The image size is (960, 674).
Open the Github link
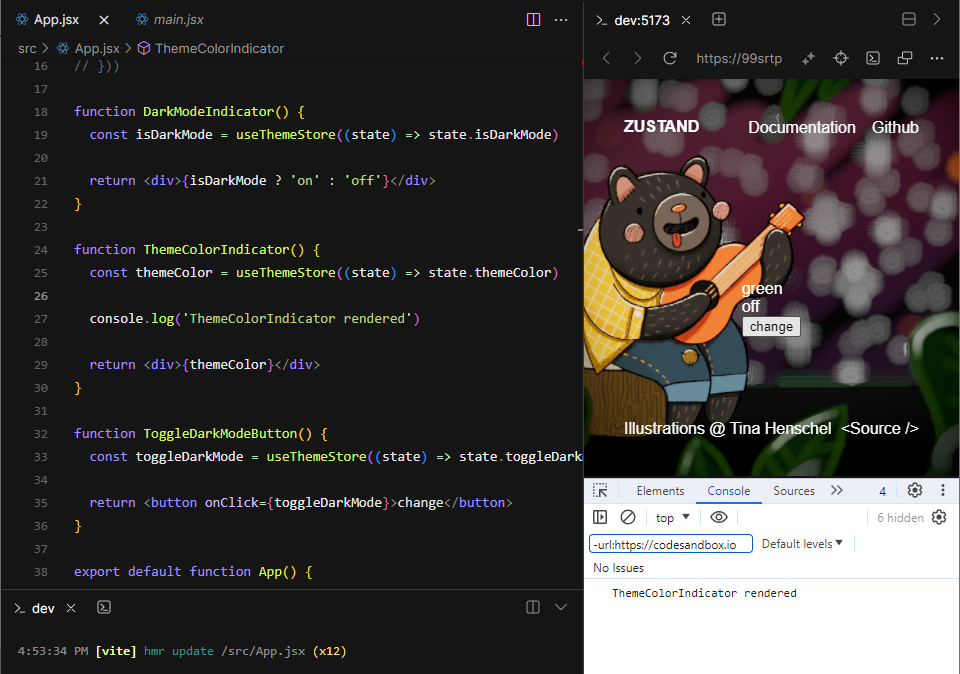pos(895,127)
